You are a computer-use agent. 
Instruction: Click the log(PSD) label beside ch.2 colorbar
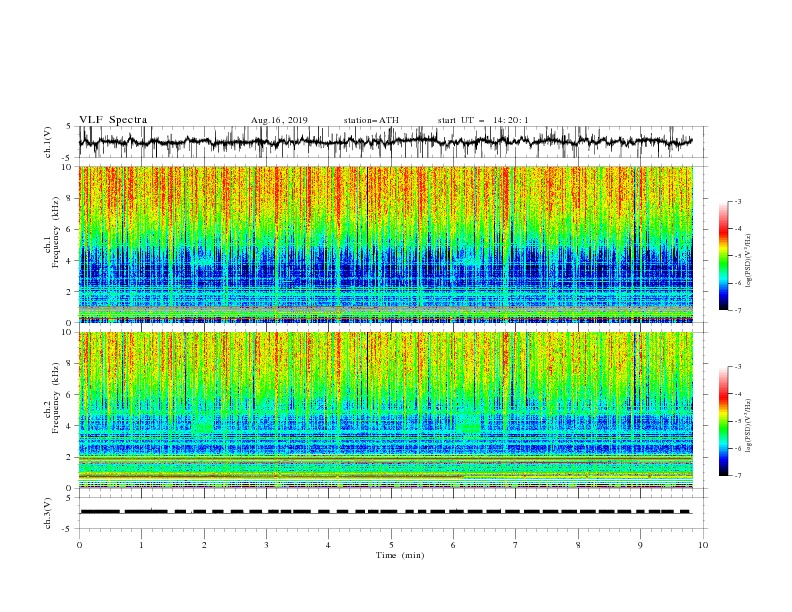tap(749, 426)
